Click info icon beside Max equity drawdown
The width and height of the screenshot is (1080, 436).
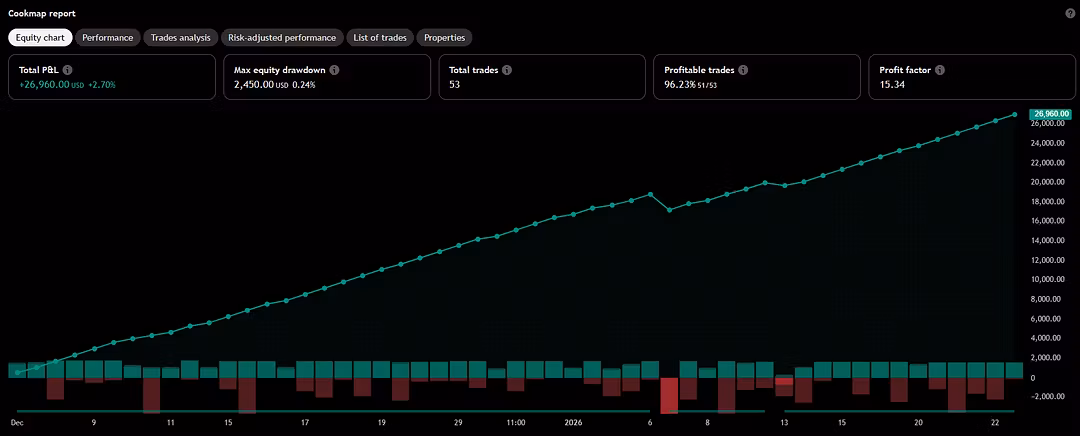pos(334,71)
